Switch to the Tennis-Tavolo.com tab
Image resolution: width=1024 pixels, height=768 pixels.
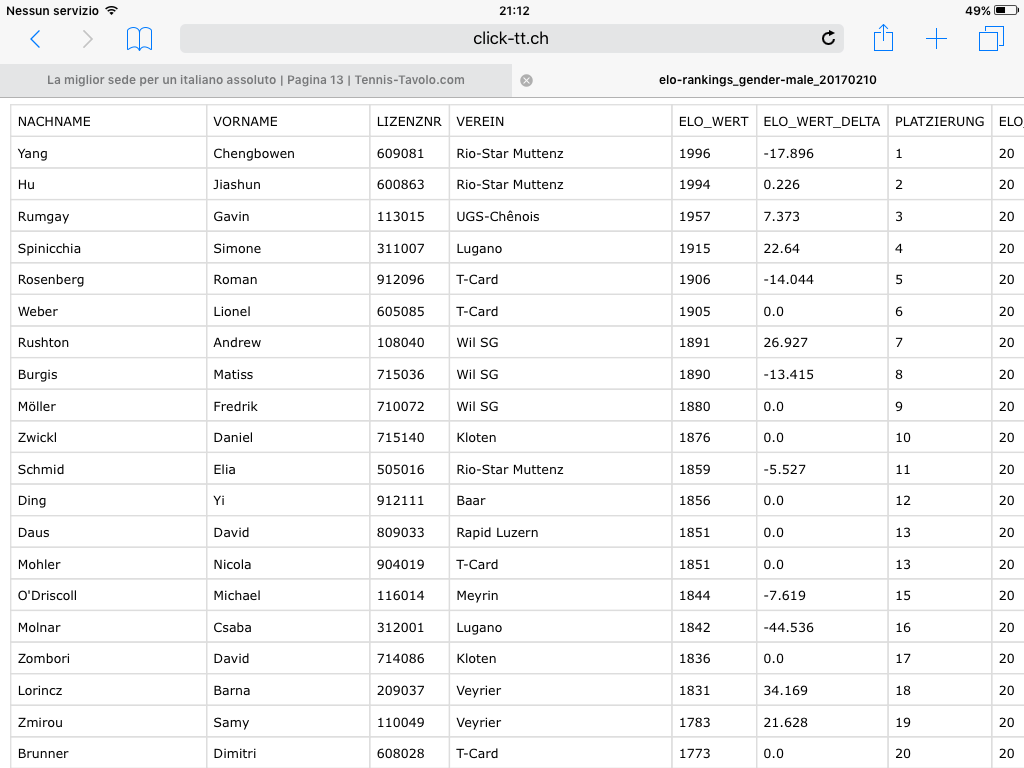(256, 80)
